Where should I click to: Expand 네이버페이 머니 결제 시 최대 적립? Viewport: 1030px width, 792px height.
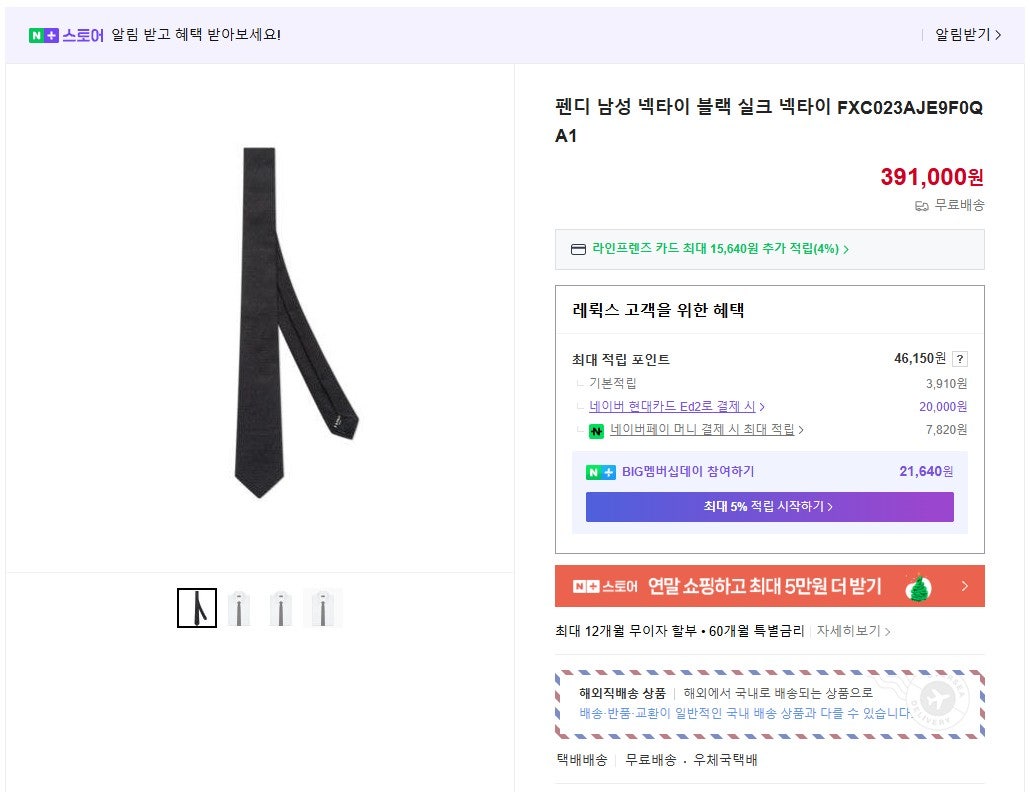click(x=706, y=430)
